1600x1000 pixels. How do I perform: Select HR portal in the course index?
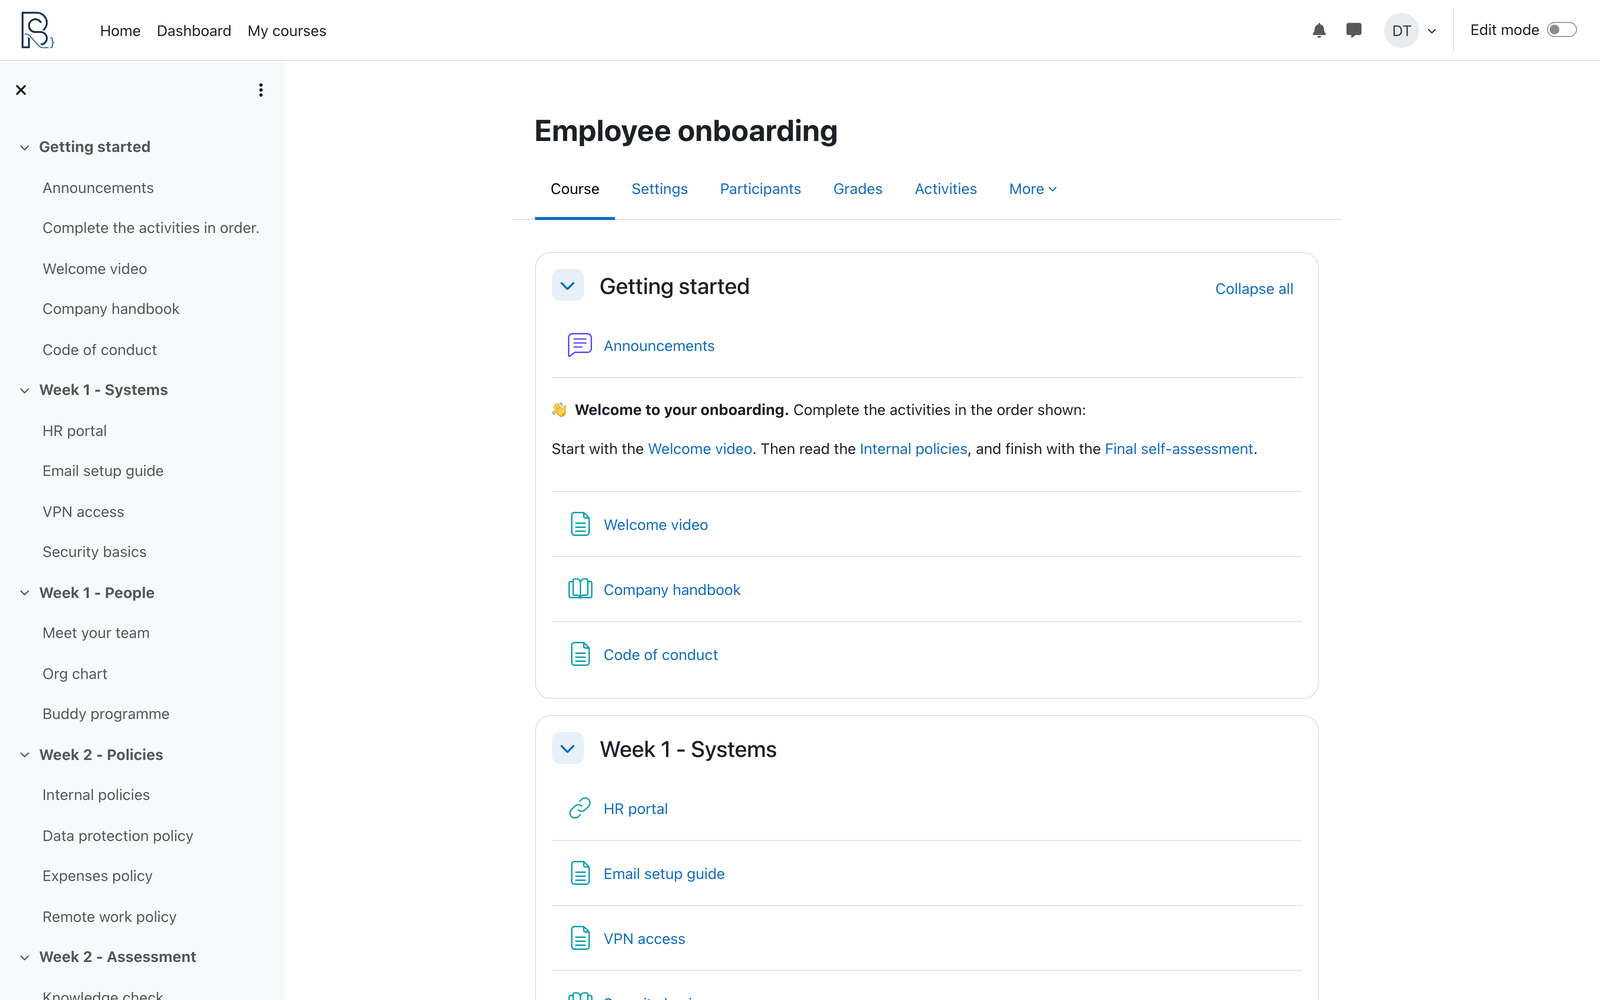[75, 431]
